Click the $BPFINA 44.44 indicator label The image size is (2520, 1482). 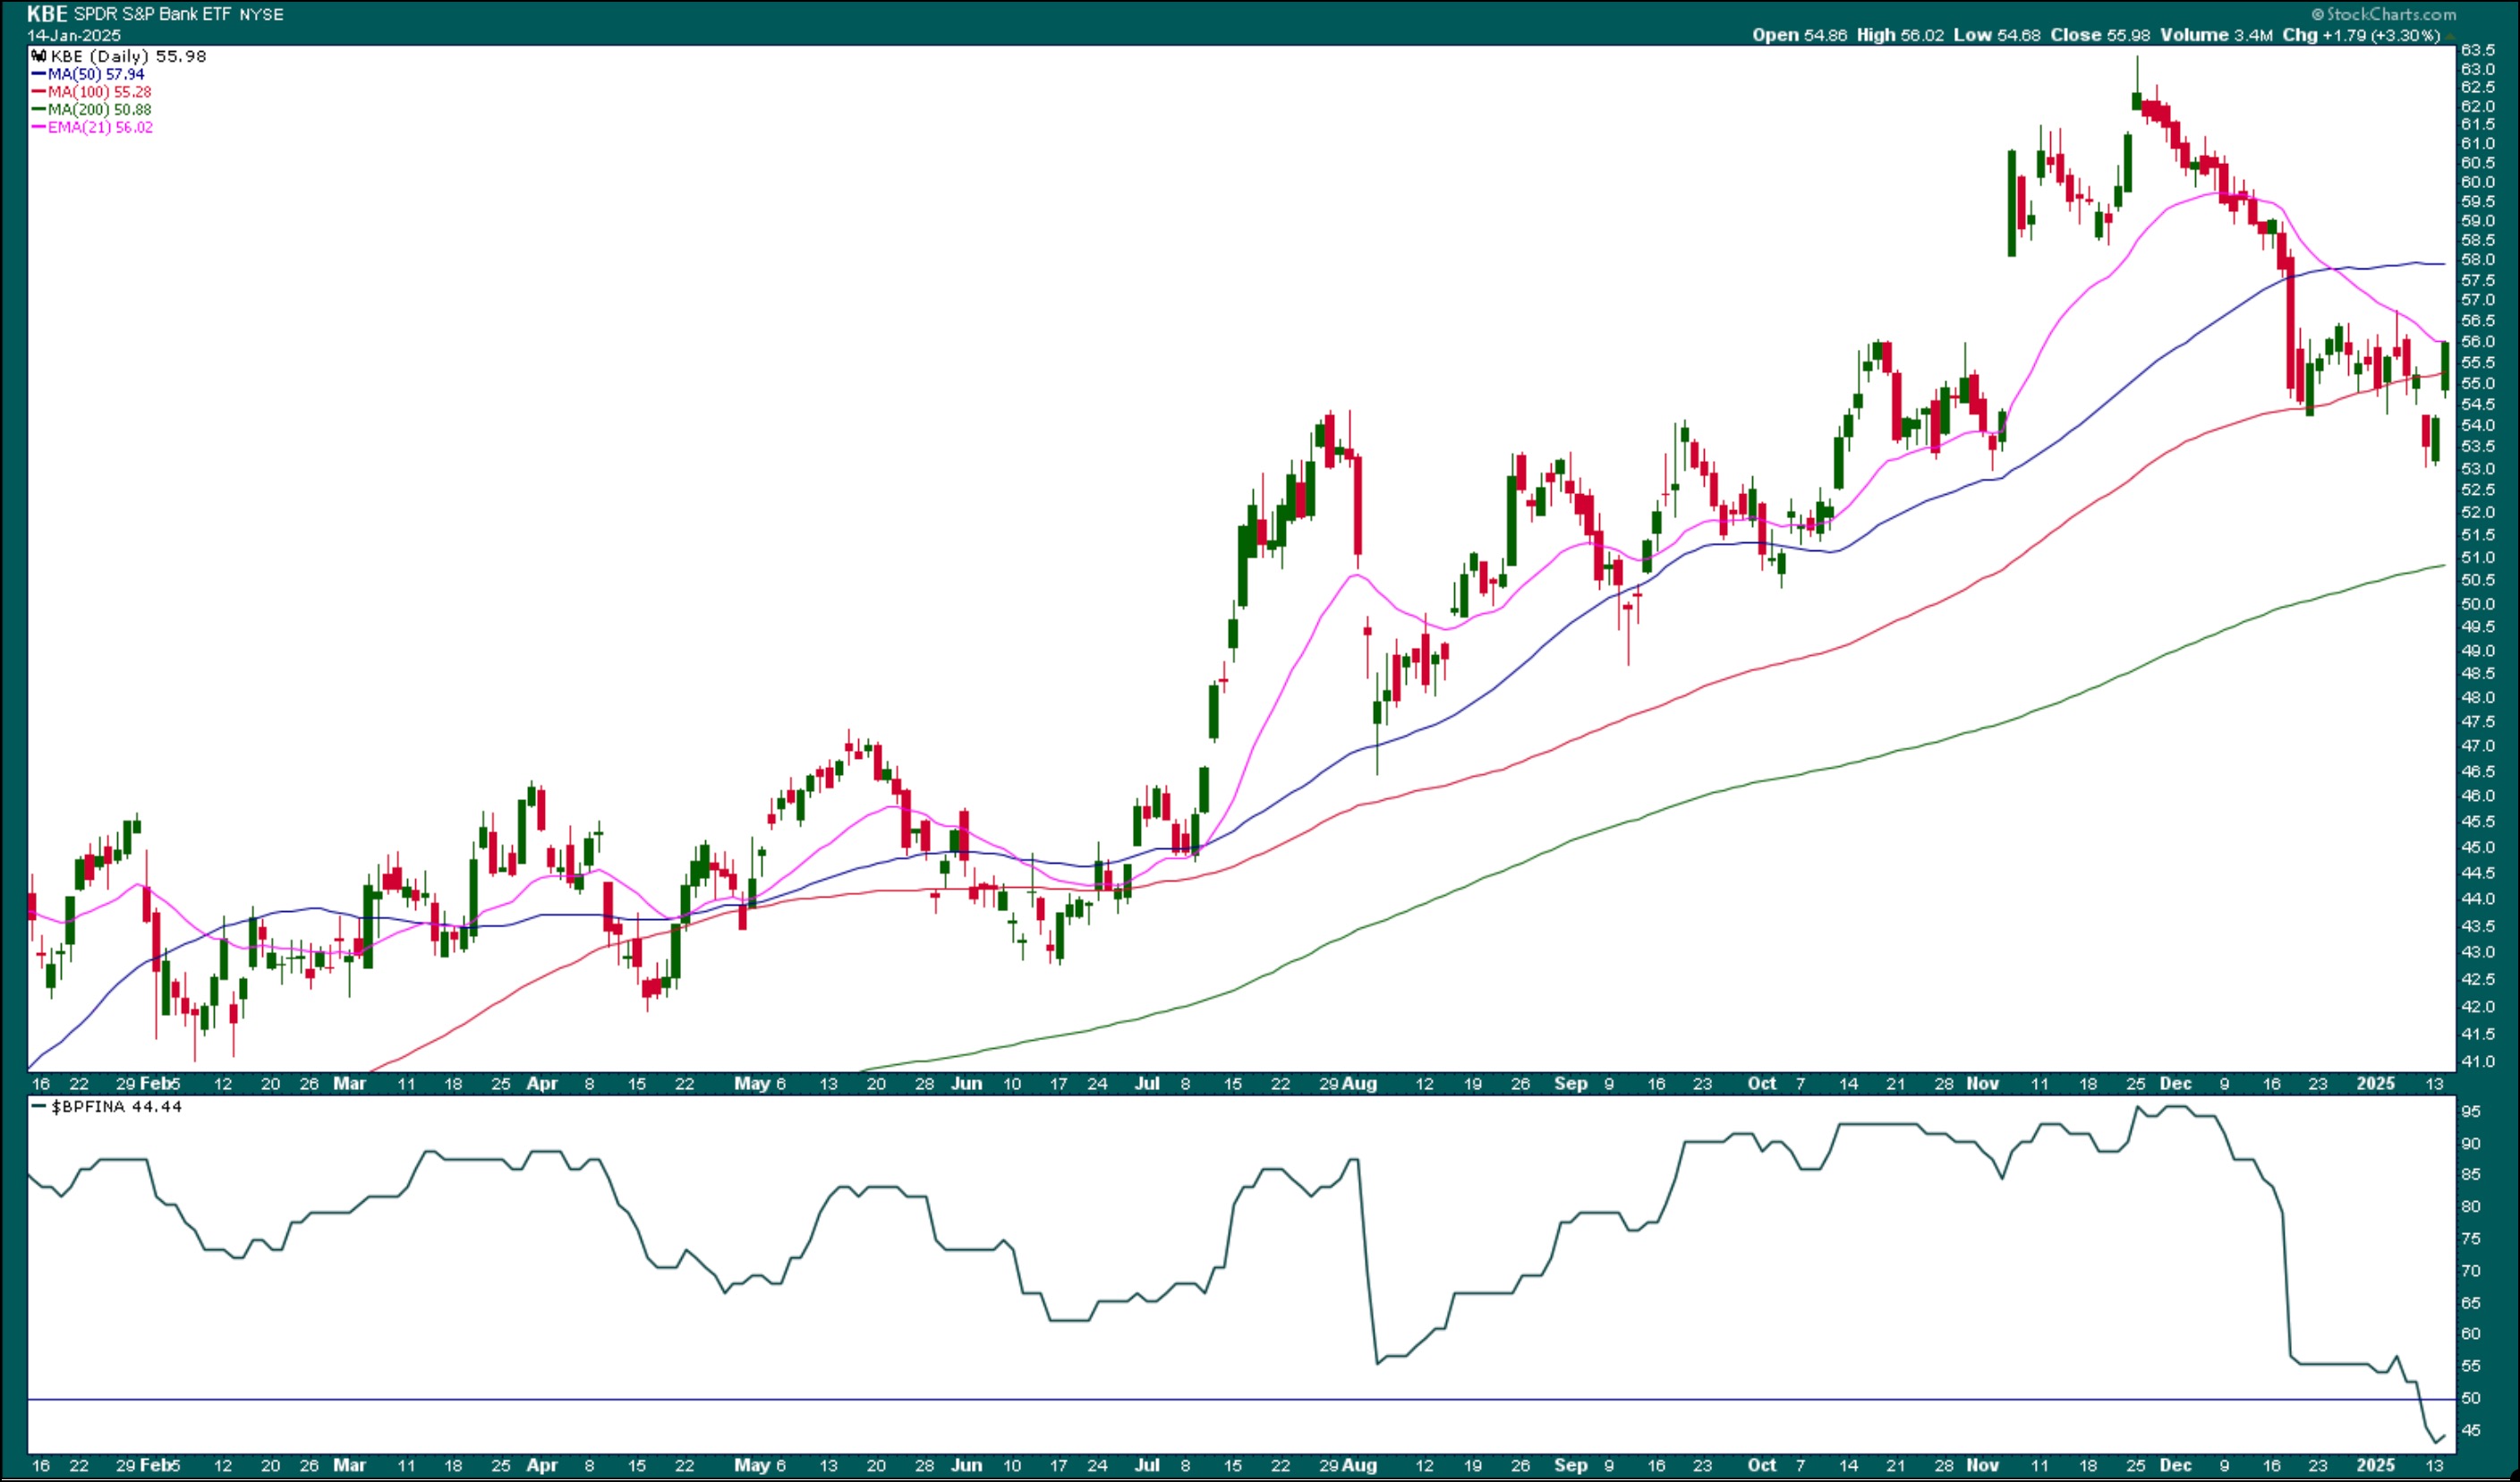pos(107,1107)
